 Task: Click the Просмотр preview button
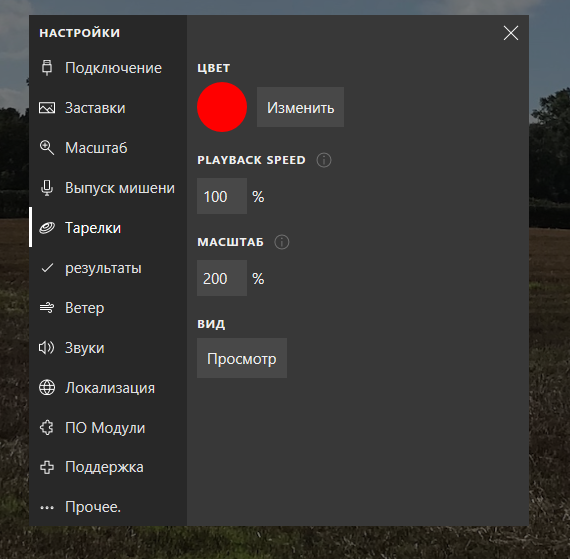[242, 358]
